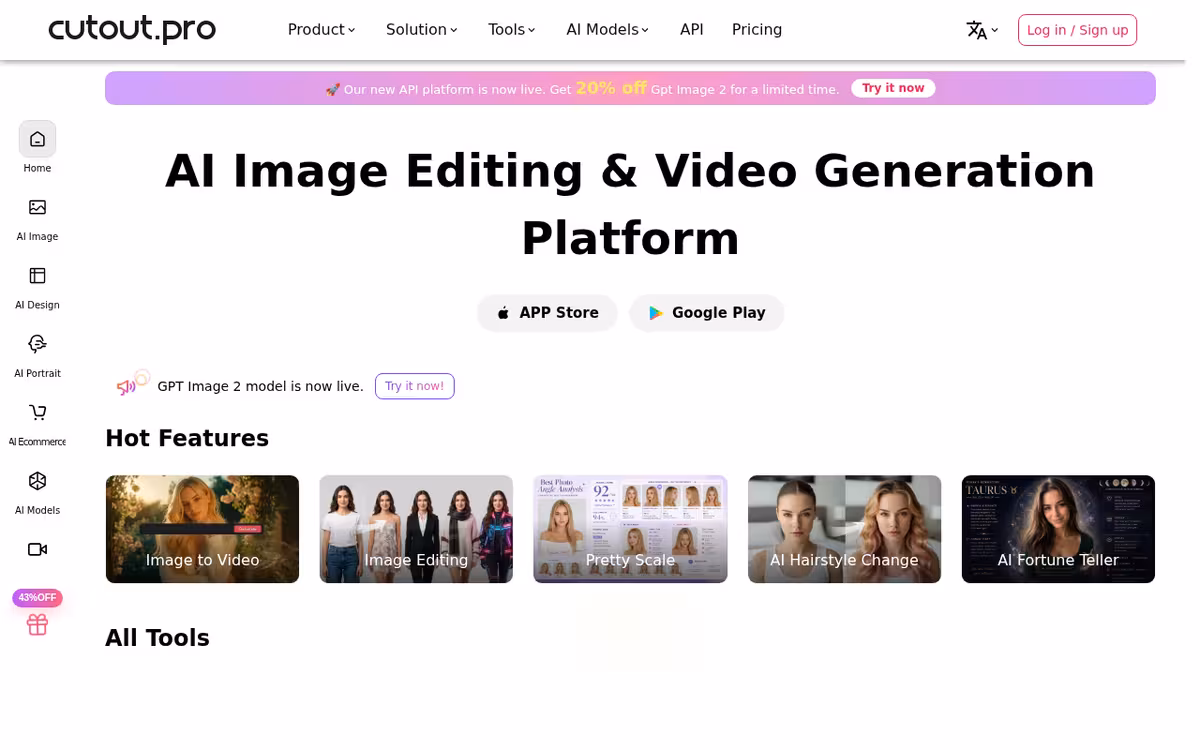Click Try it now! for GPT Image 2

click(414, 386)
